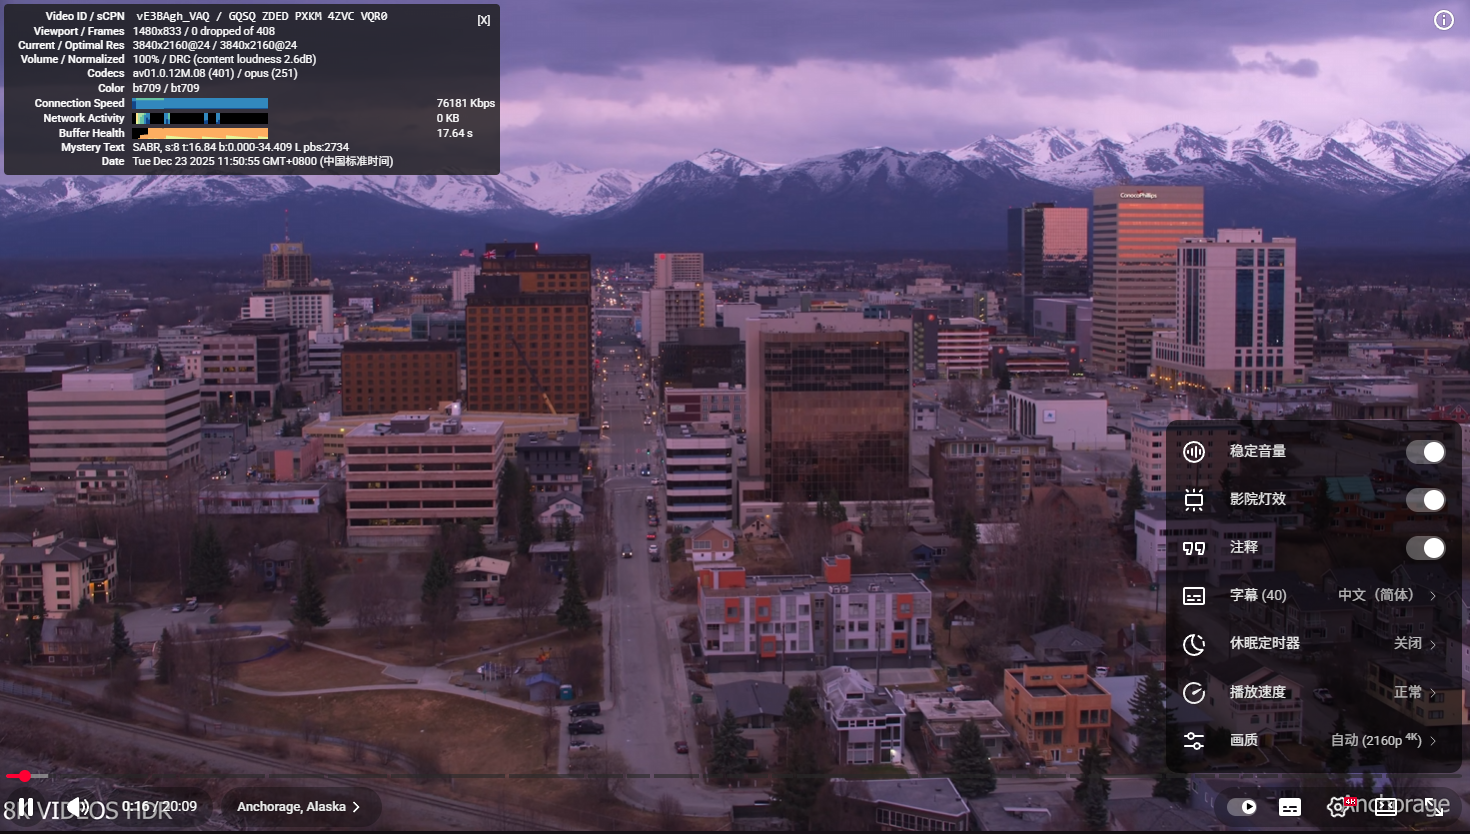The width and height of the screenshot is (1470, 834).
Task: Switch to theater mode
Action: tap(1385, 807)
